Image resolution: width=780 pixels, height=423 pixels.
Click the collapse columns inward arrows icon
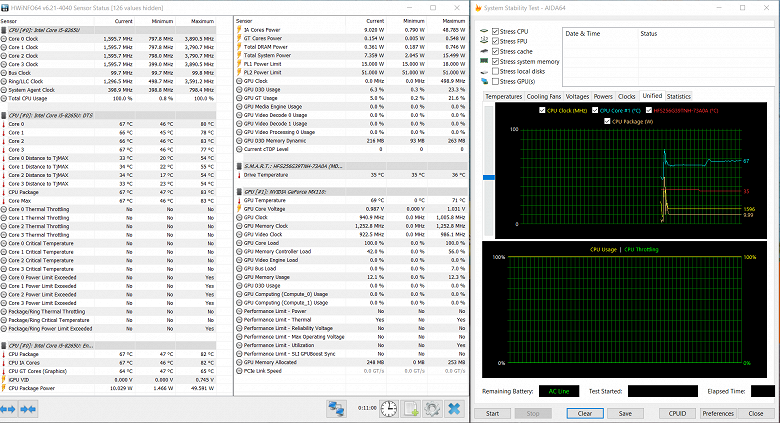(28, 409)
